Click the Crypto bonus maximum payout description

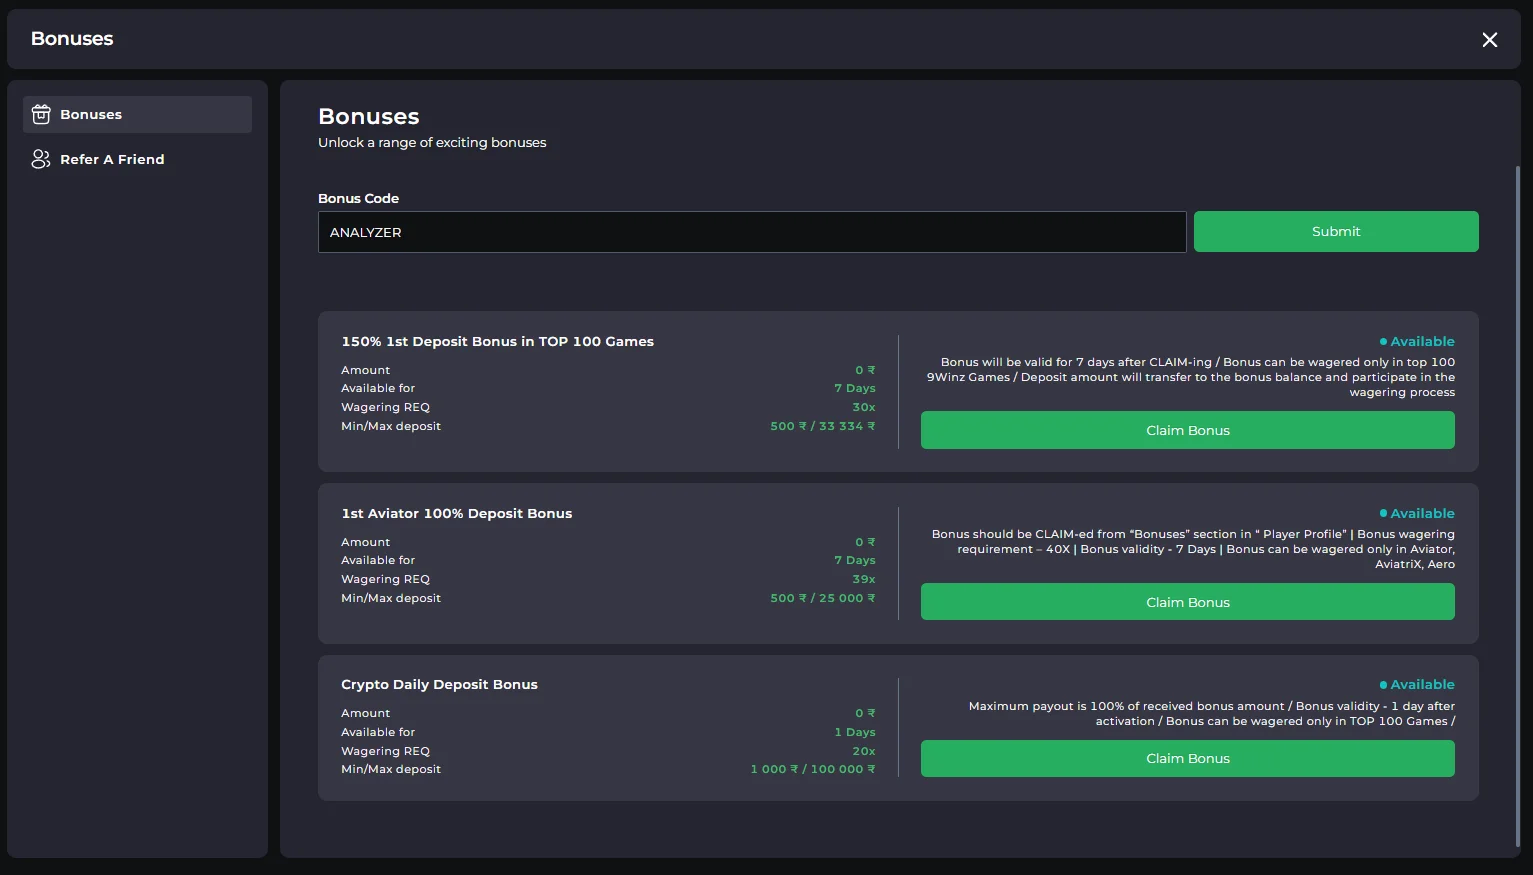coord(1210,714)
